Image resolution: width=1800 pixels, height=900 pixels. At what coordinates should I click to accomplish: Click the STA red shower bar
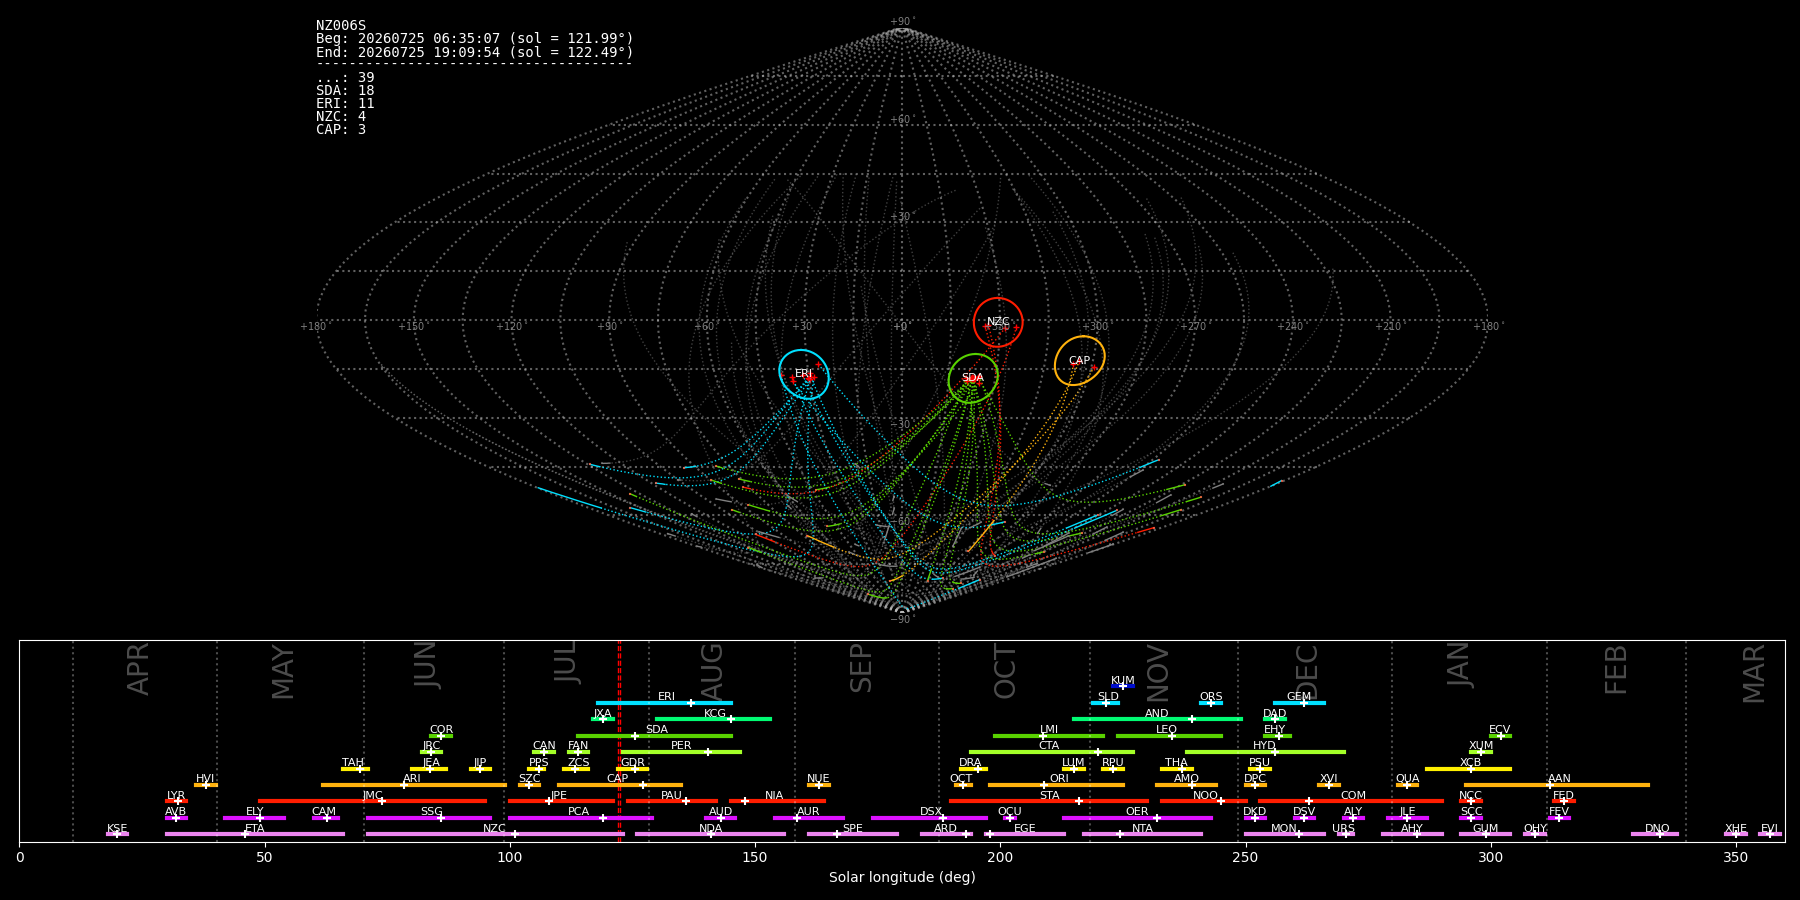pyautogui.click(x=1049, y=801)
